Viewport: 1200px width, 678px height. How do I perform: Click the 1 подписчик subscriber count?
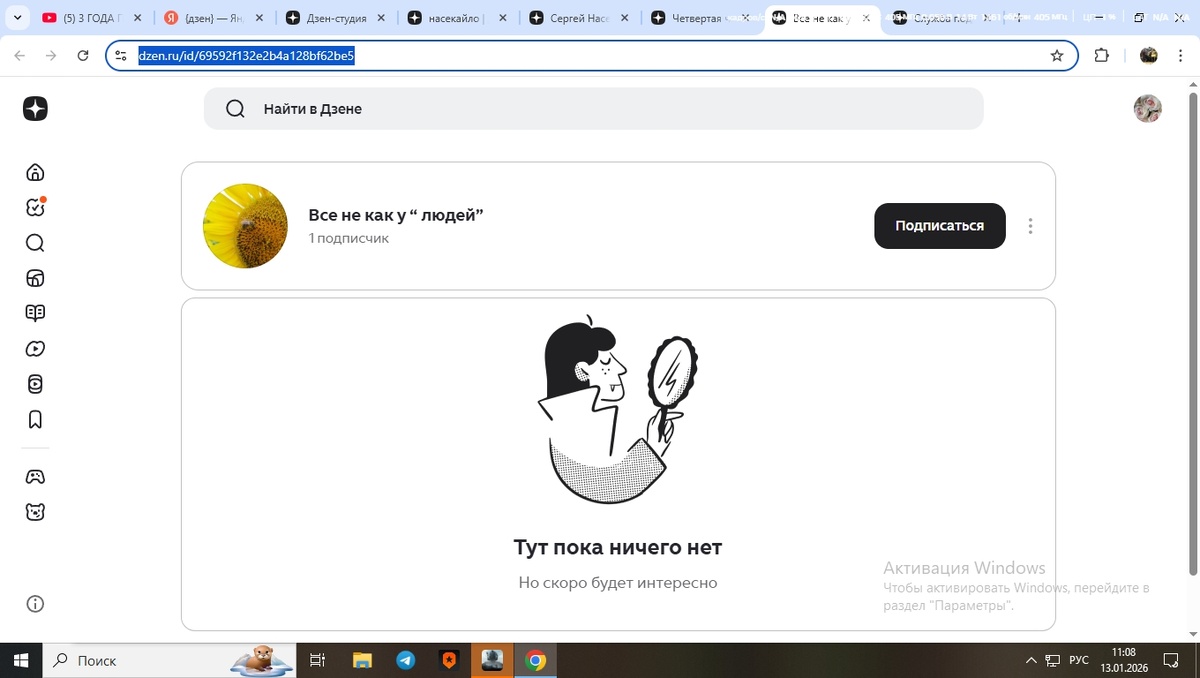[x=349, y=239]
